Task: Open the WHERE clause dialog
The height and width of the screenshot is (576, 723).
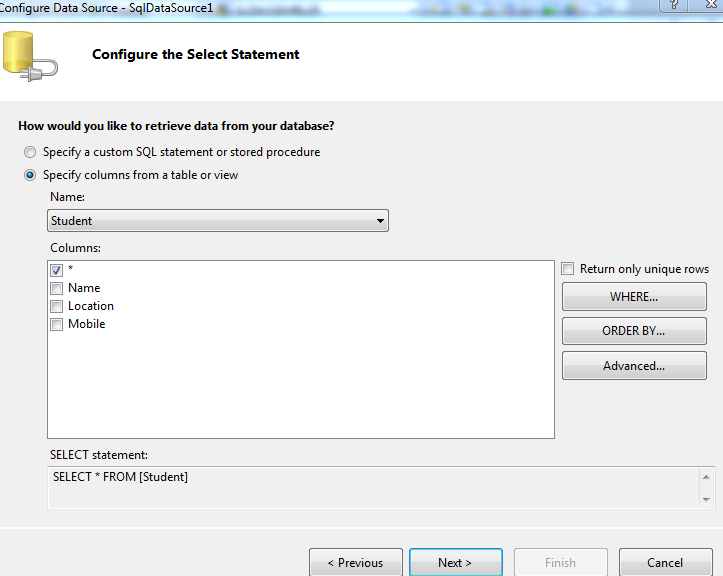Action: (634, 297)
